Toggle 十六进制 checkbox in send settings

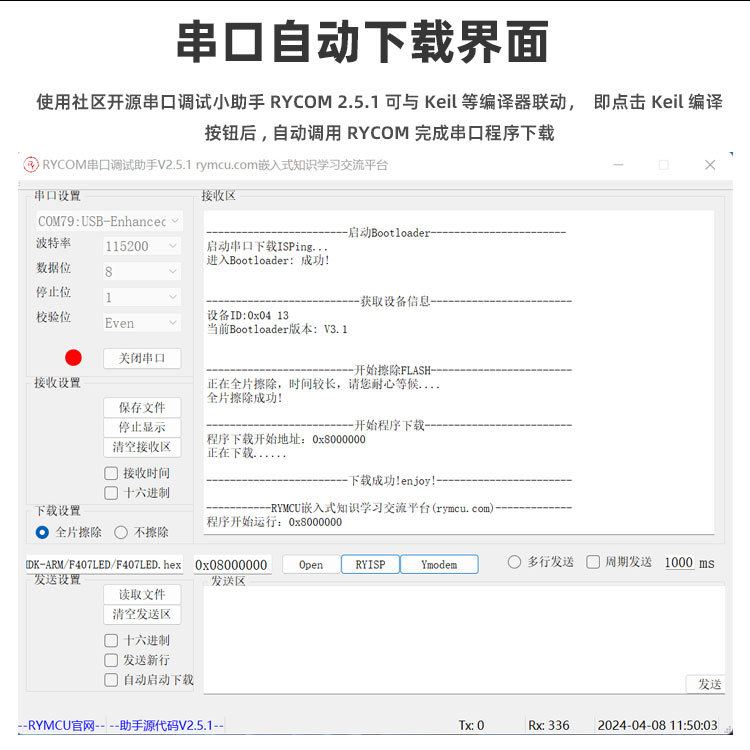(x=111, y=640)
